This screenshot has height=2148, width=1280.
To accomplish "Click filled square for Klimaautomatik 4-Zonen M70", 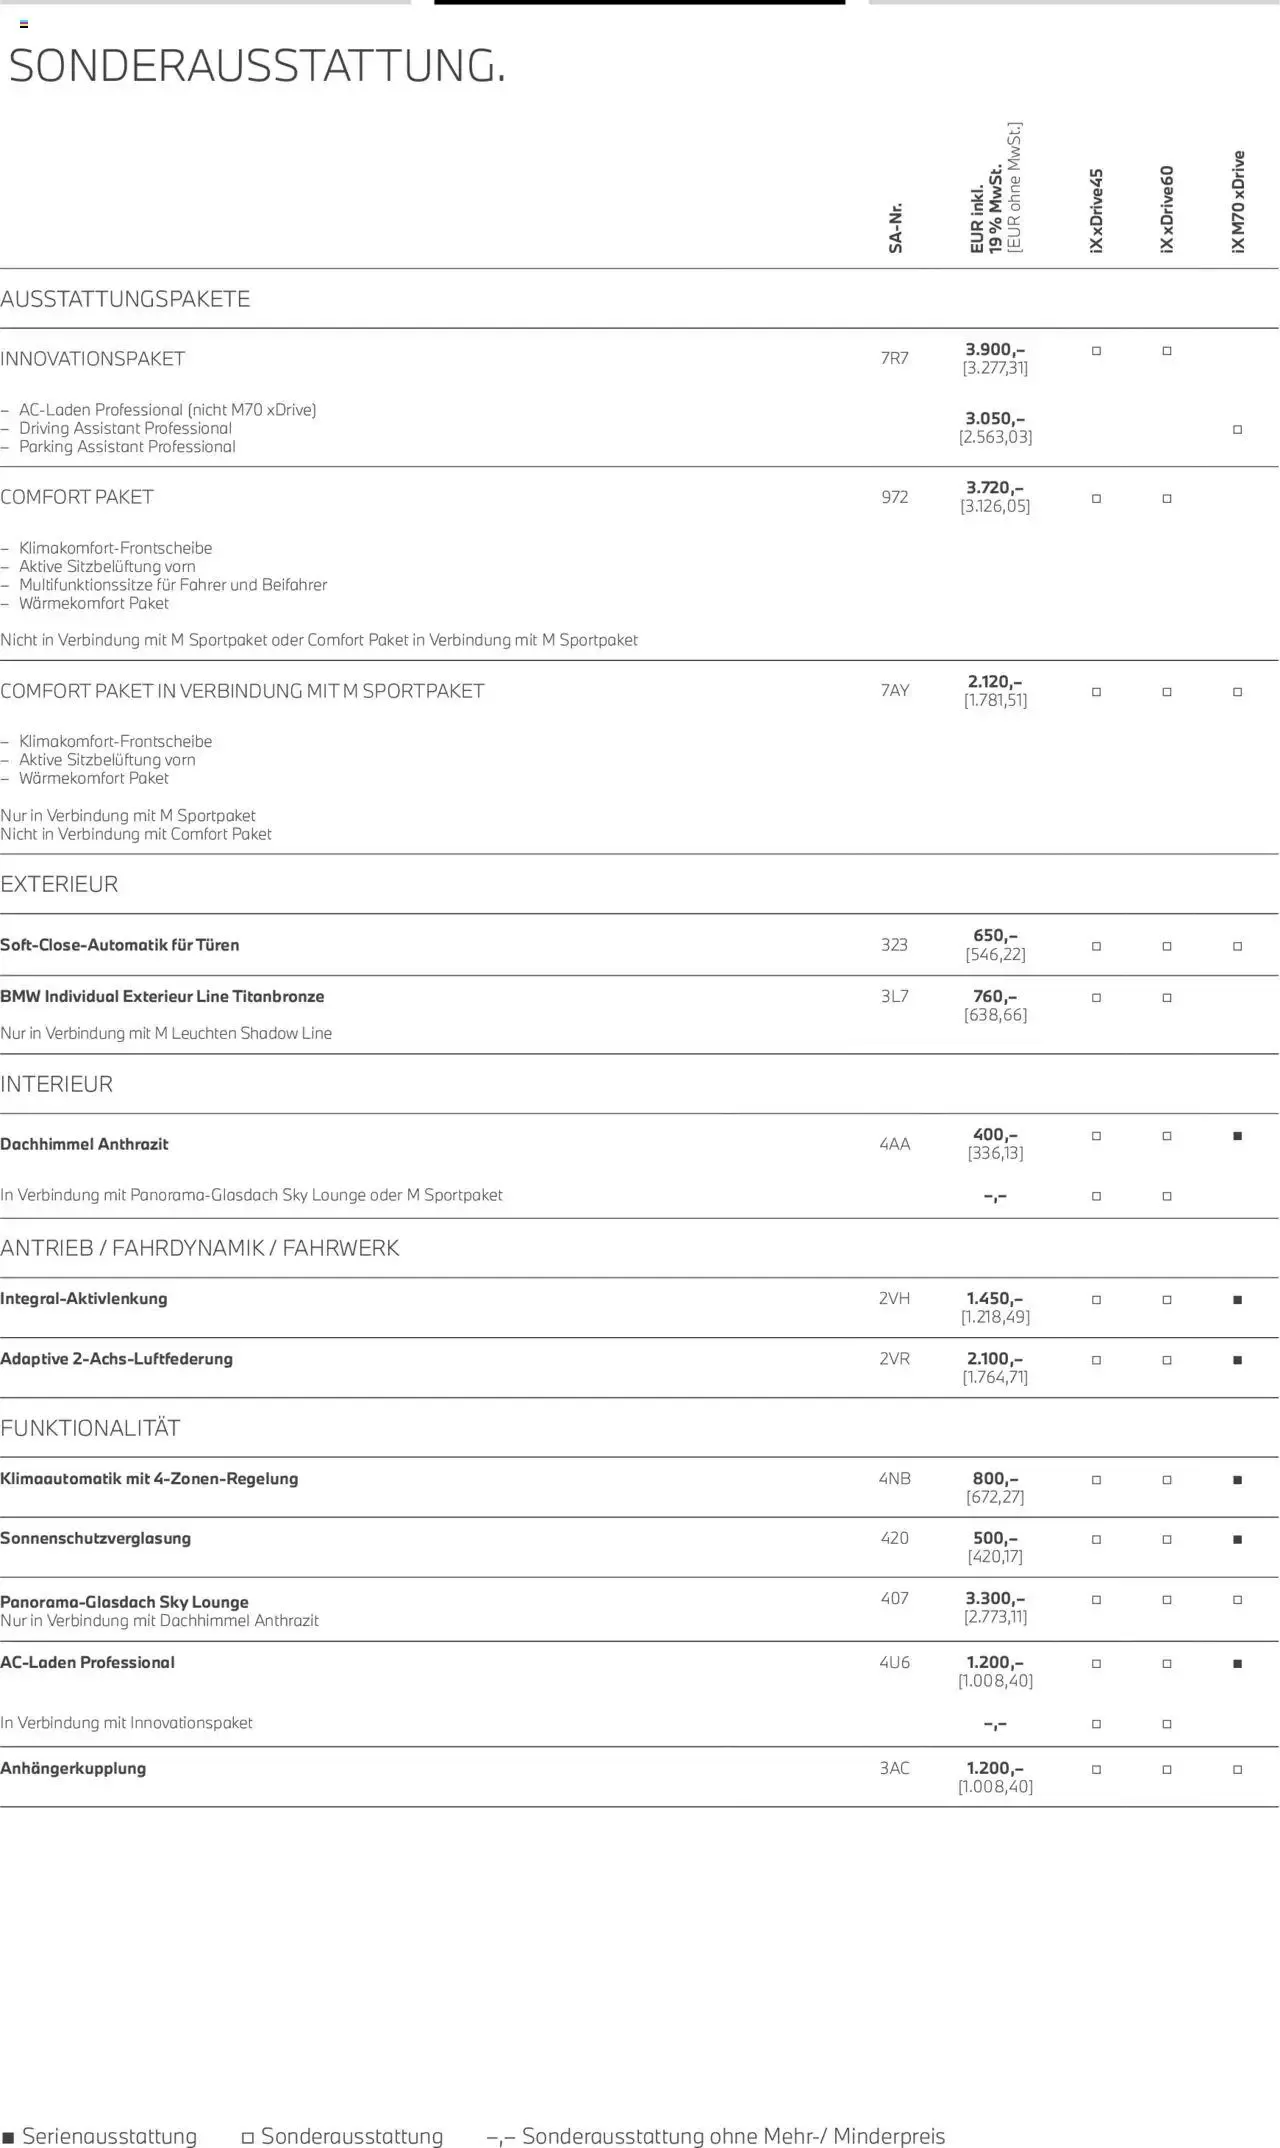I will (1237, 1480).
